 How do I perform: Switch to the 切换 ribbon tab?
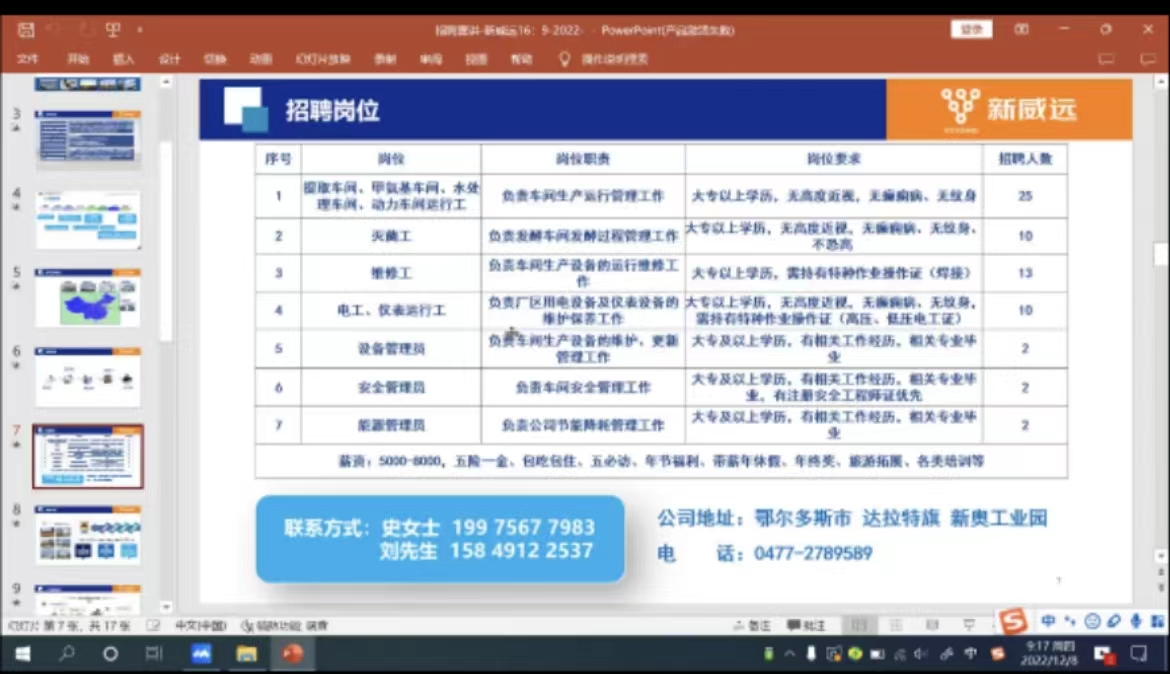[x=215, y=59]
